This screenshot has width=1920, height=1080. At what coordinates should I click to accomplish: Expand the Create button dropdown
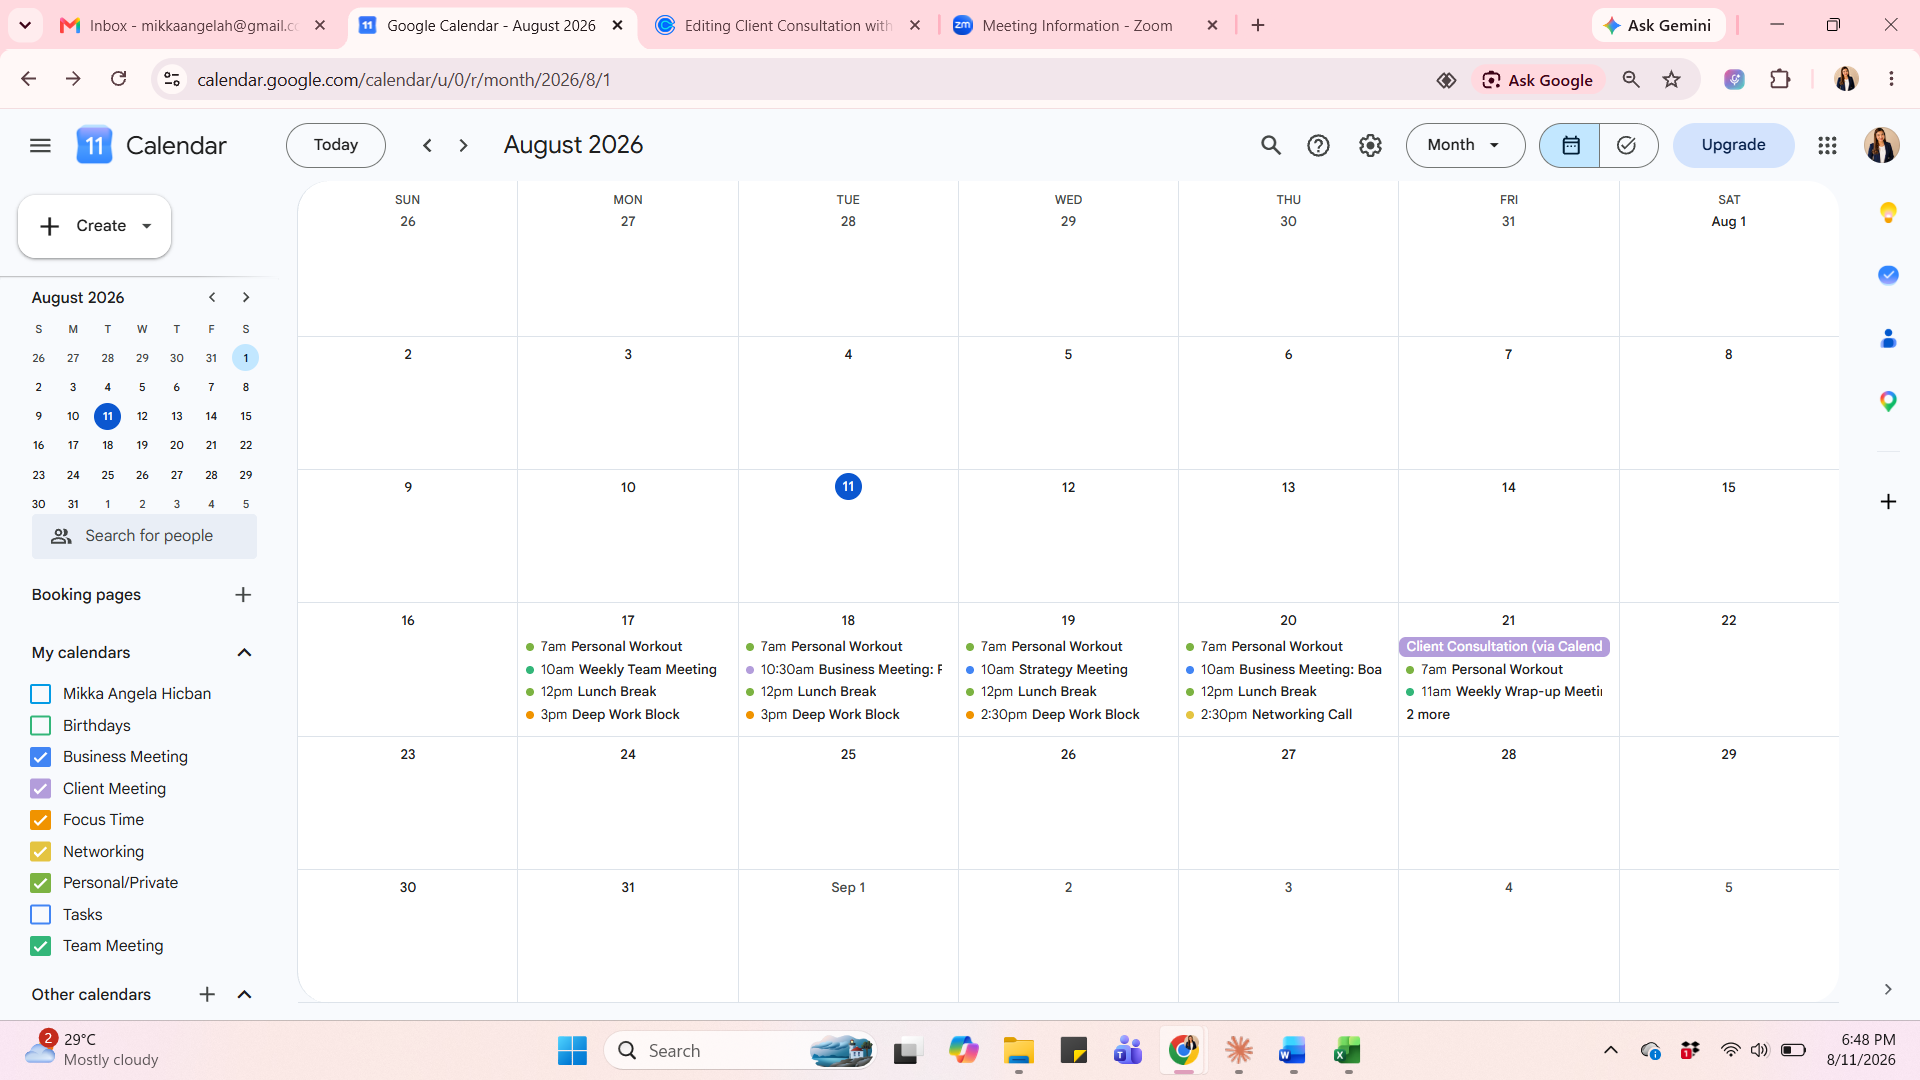click(x=147, y=226)
